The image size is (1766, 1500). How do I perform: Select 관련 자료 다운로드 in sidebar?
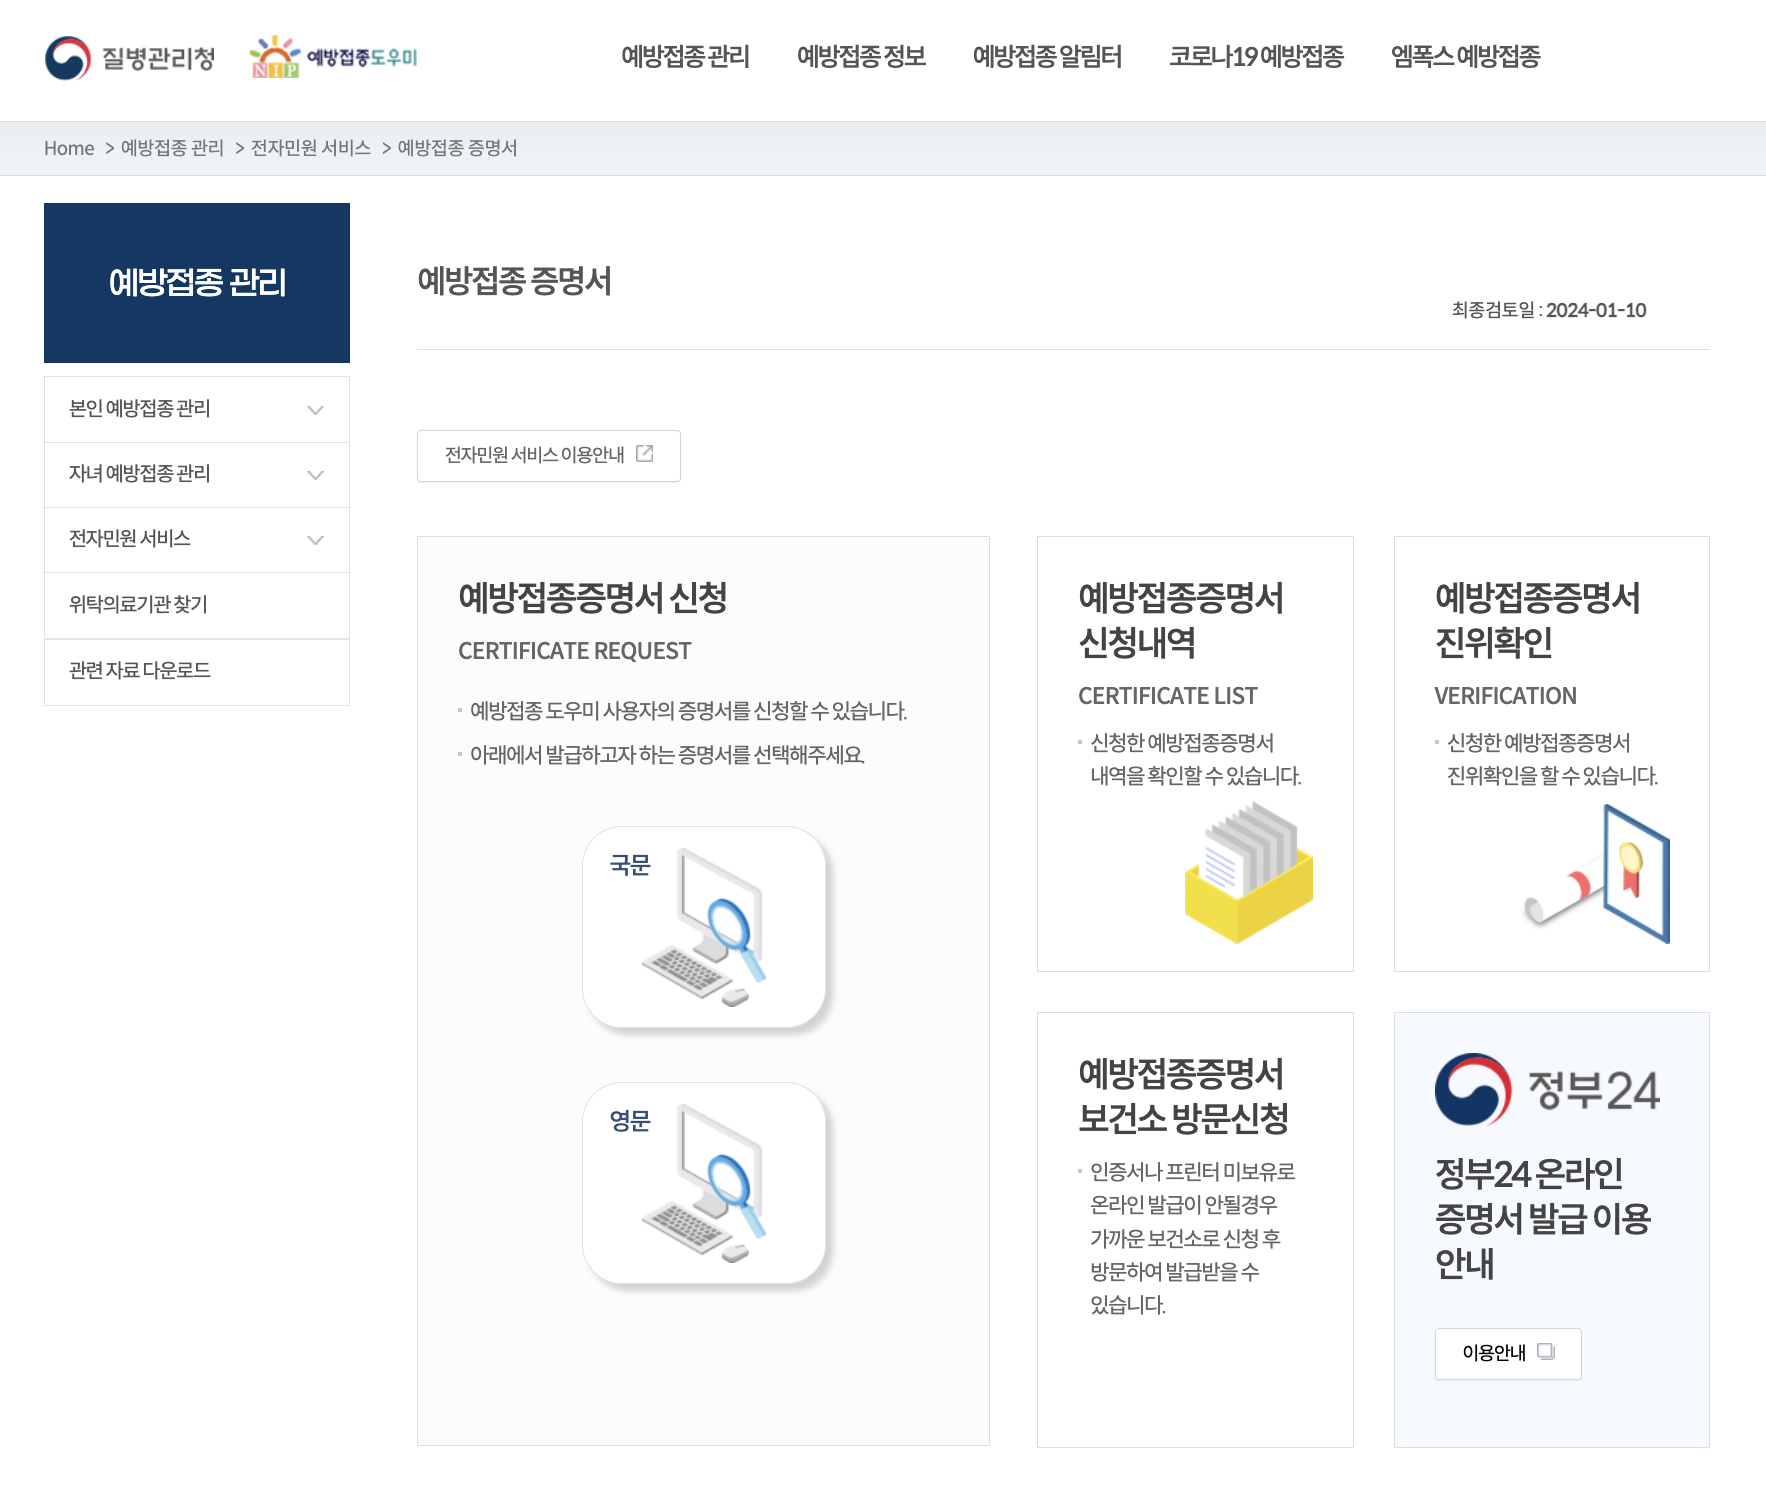click(x=197, y=672)
